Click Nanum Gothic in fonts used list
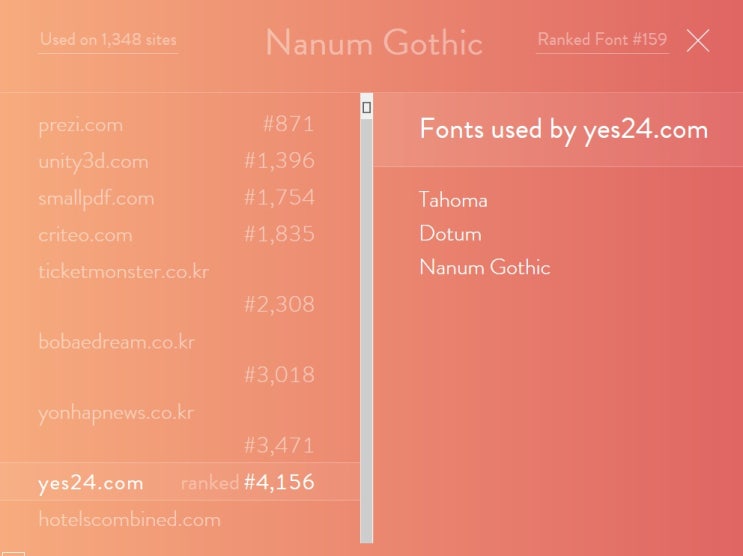The width and height of the screenshot is (743, 556). coord(485,268)
